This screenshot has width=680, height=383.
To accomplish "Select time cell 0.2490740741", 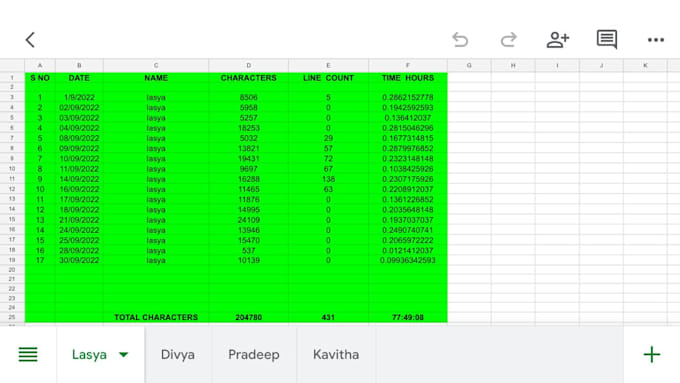I will [408, 230].
